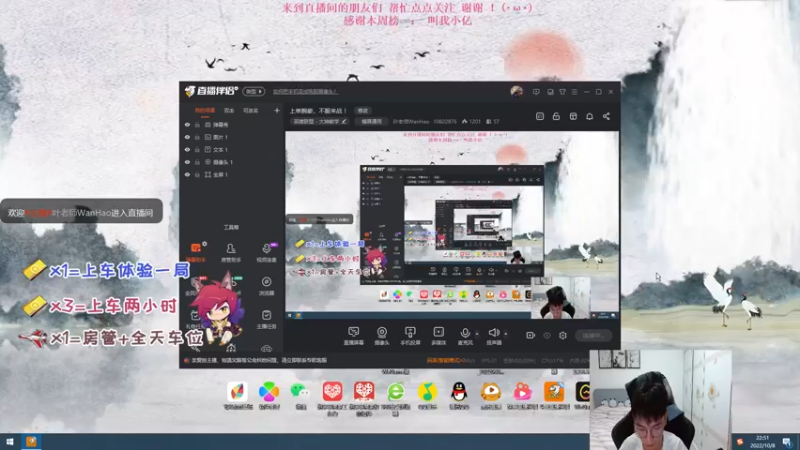Add a 多媒体 media source
This screenshot has height=450, width=800.
[438, 336]
